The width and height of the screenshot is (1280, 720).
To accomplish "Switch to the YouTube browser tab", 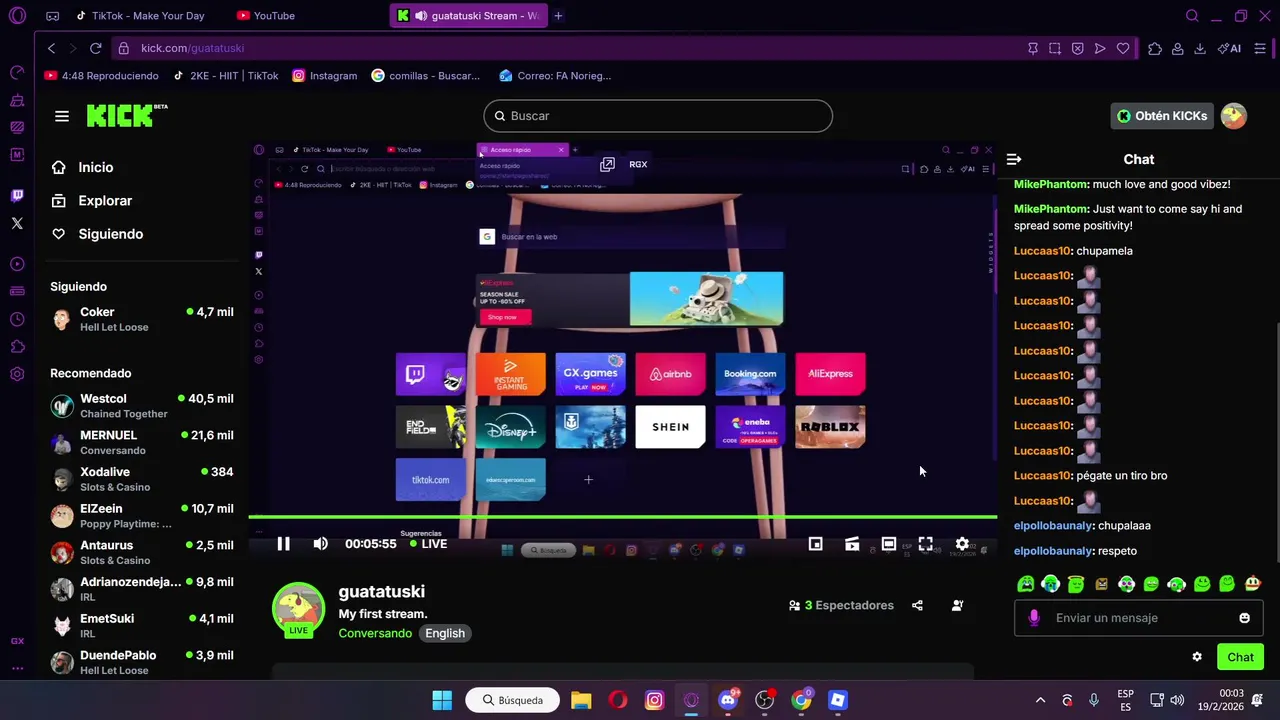I will (x=266, y=16).
